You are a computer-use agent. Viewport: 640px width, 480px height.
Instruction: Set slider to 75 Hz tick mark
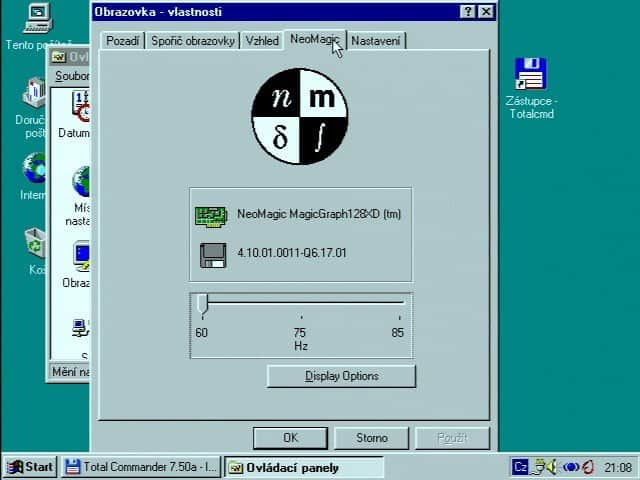(x=301, y=317)
